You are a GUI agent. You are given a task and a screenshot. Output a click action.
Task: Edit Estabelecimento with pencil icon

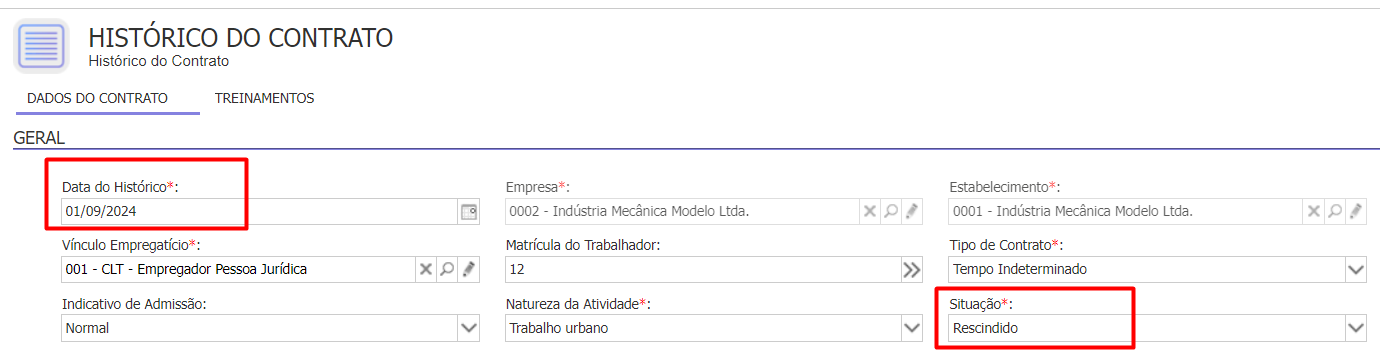point(1355,211)
